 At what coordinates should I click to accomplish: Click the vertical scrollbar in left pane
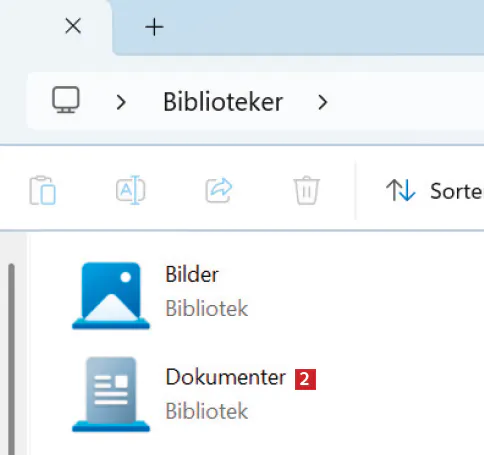[12, 359]
